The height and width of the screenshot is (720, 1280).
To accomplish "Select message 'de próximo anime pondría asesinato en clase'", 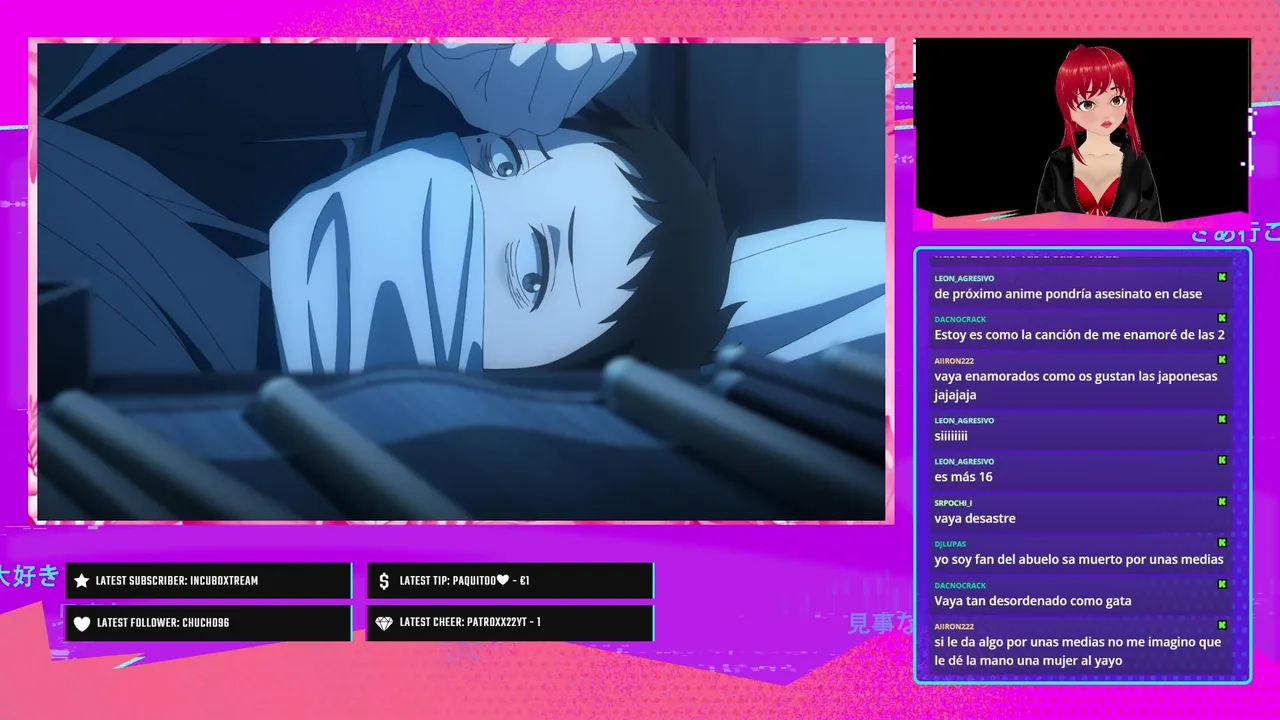I will coord(1068,294).
